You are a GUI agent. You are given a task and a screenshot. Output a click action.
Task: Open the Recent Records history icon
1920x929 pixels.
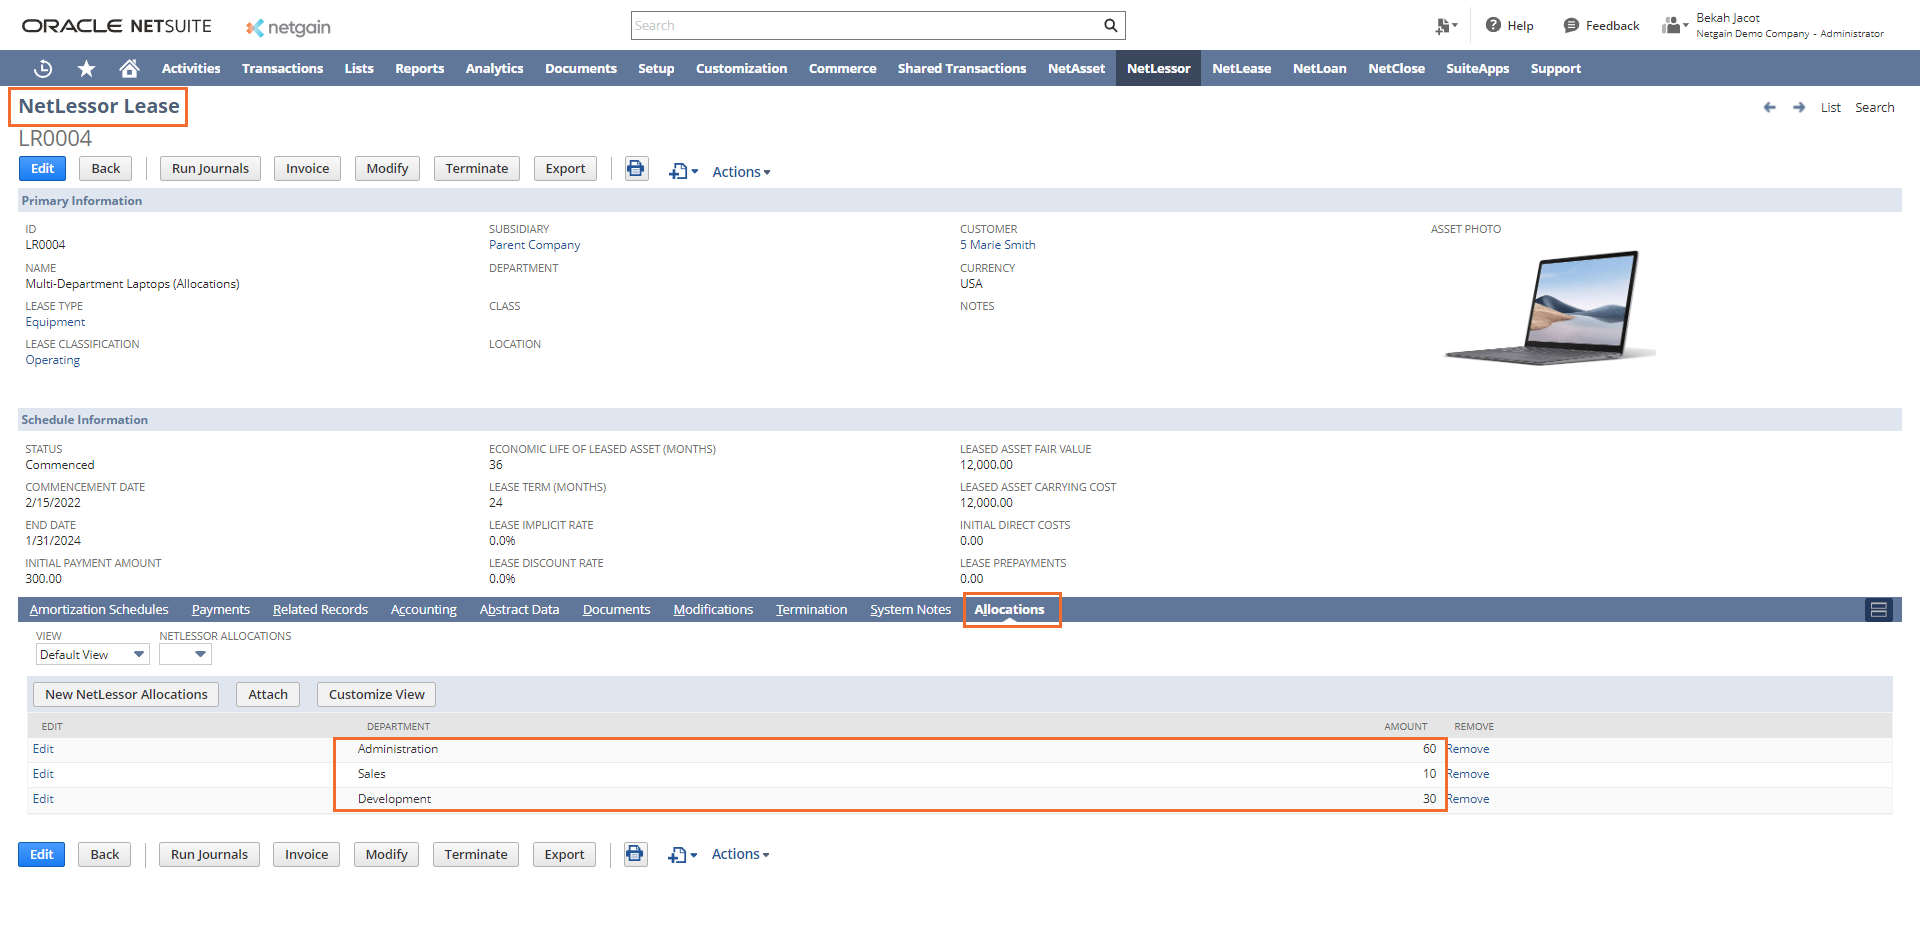click(43, 68)
